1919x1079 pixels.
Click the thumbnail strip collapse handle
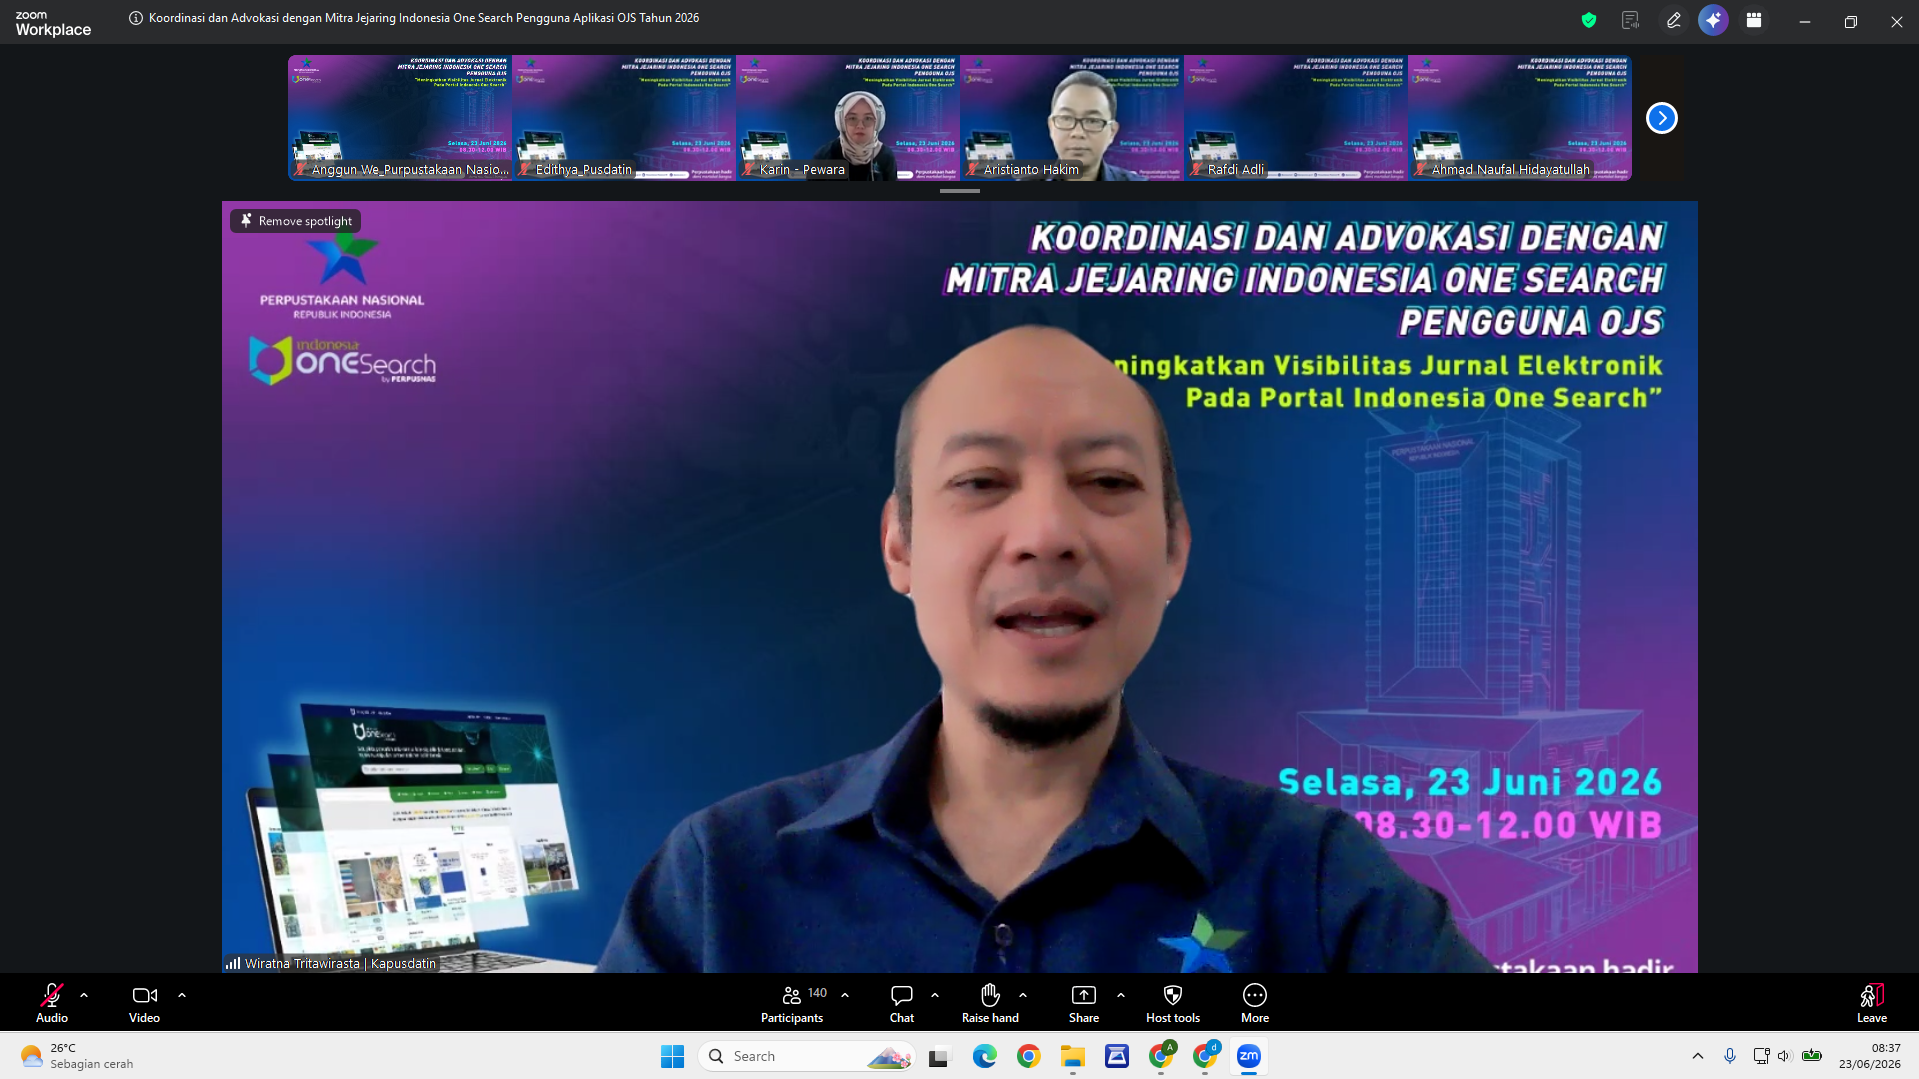click(x=960, y=190)
